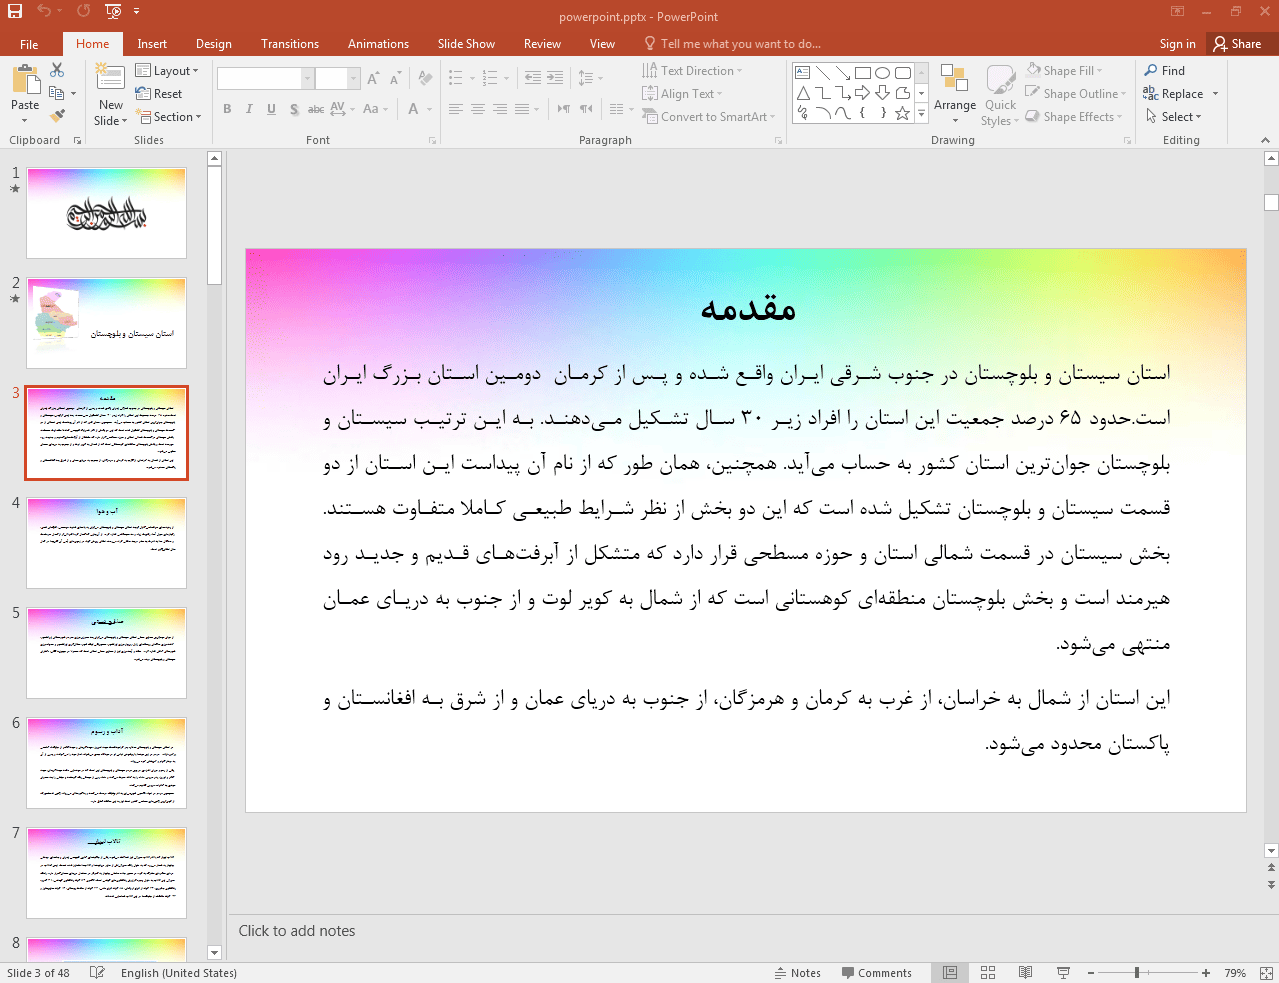The width and height of the screenshot is (1279, 983).
Task: Click Convert to SmartArt
Action: (x=710, y=117)
